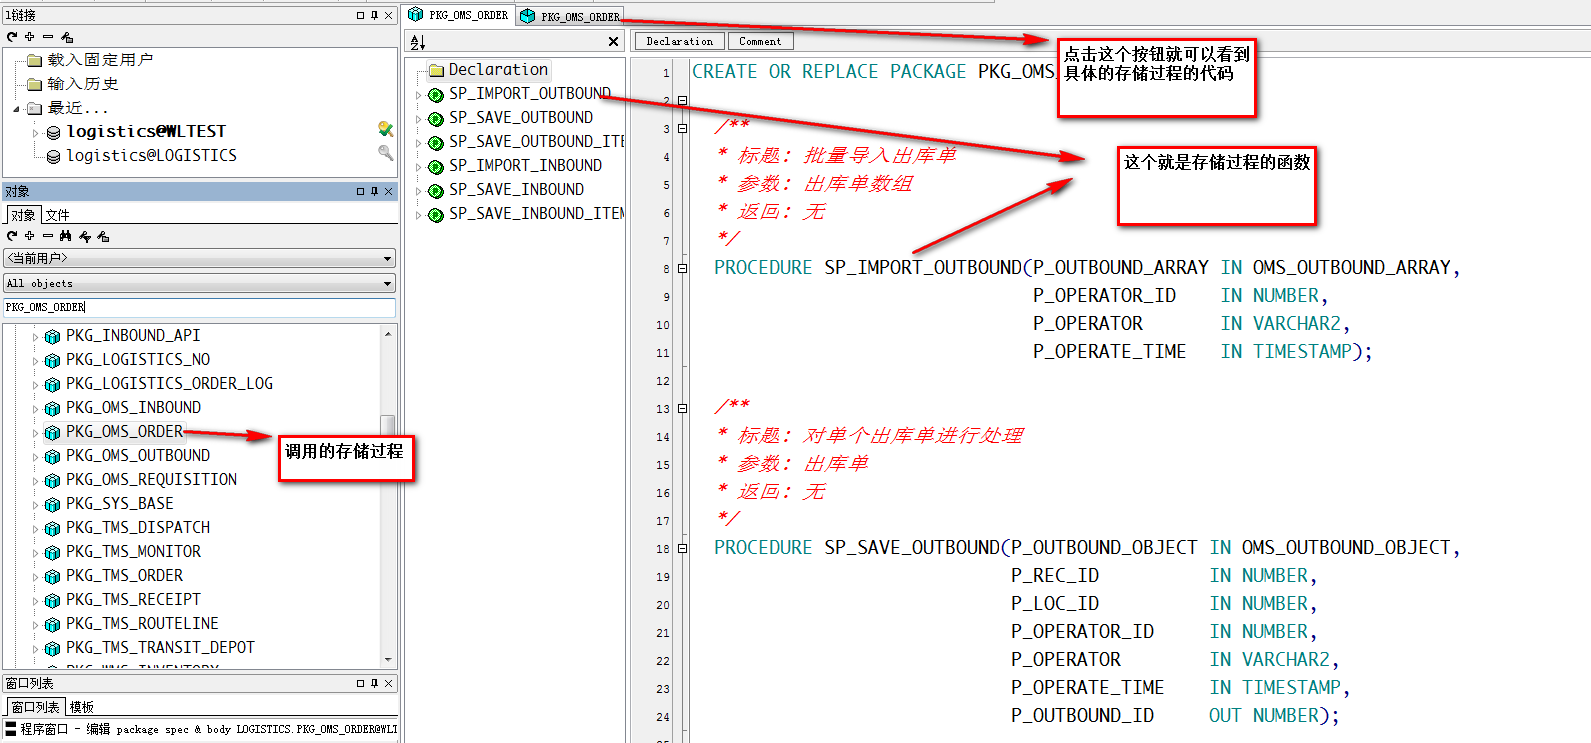Select the 窗口列表 tab
Screen dimensions: 1591x743
tap(35, 707)
